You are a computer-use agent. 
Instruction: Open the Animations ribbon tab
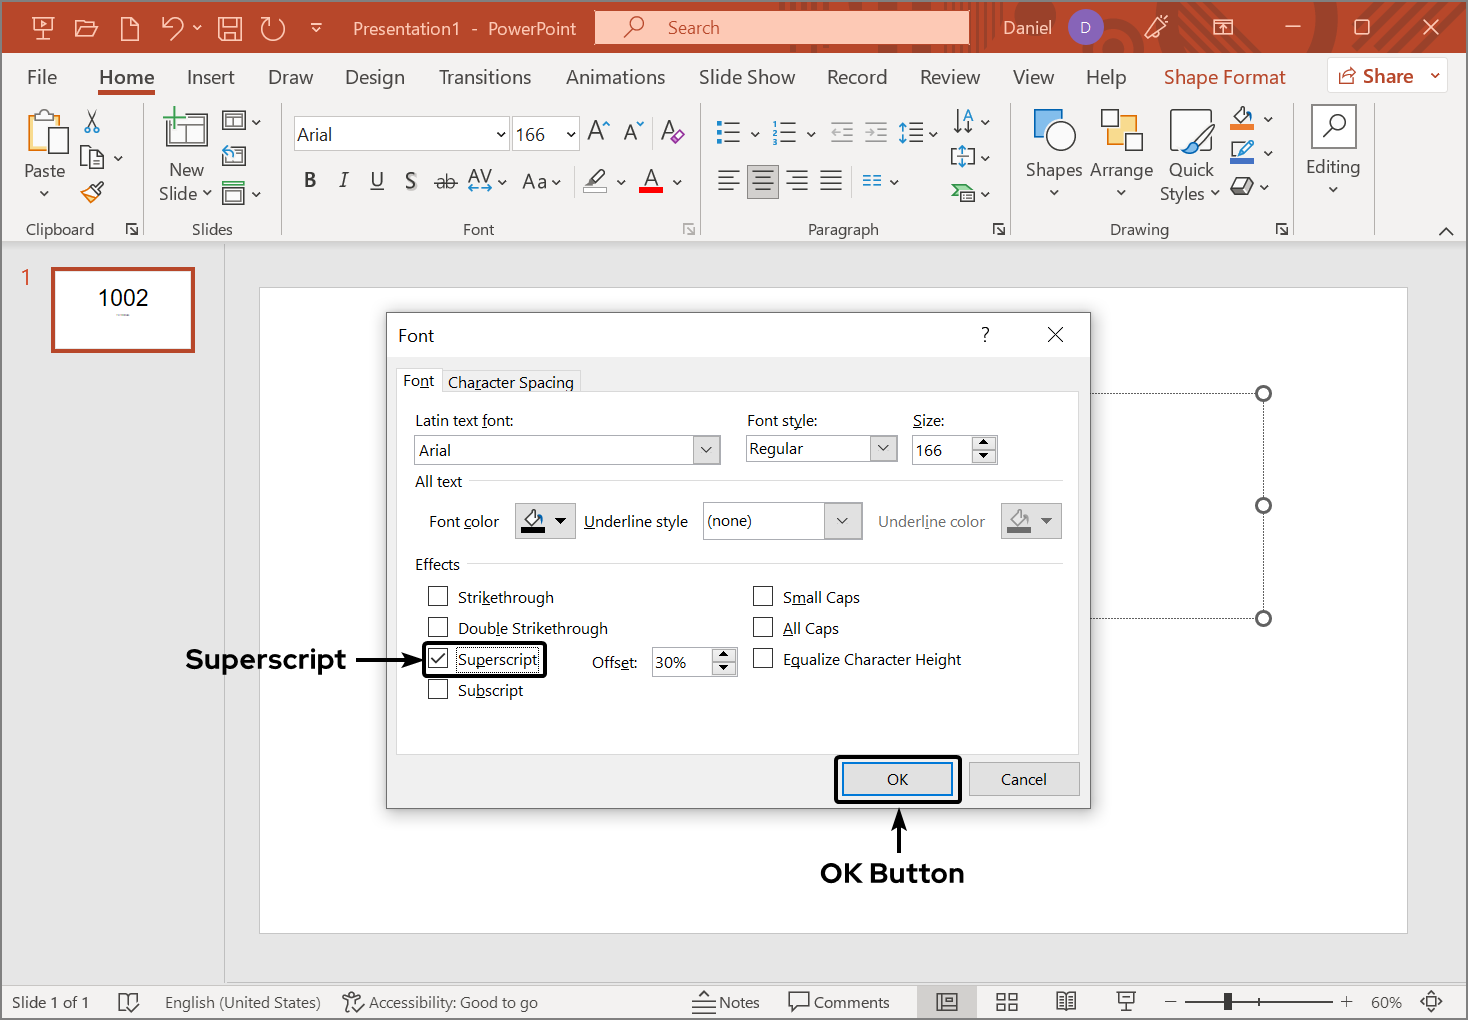click(615, 77)
